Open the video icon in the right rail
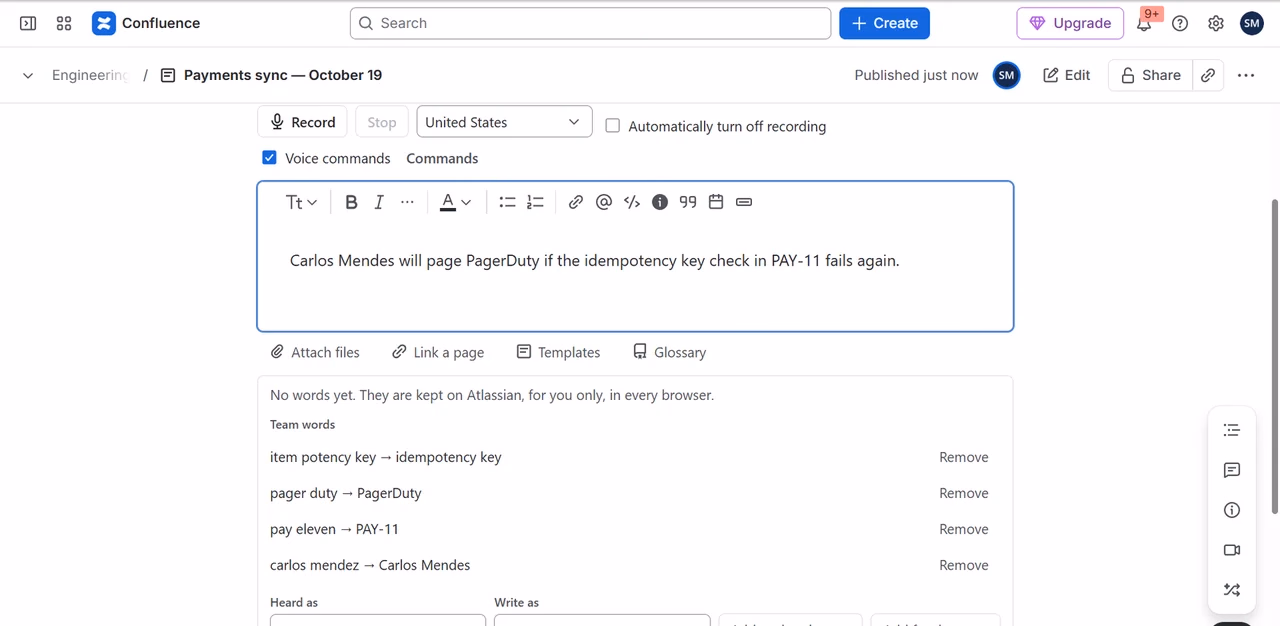 point(1232,550)
